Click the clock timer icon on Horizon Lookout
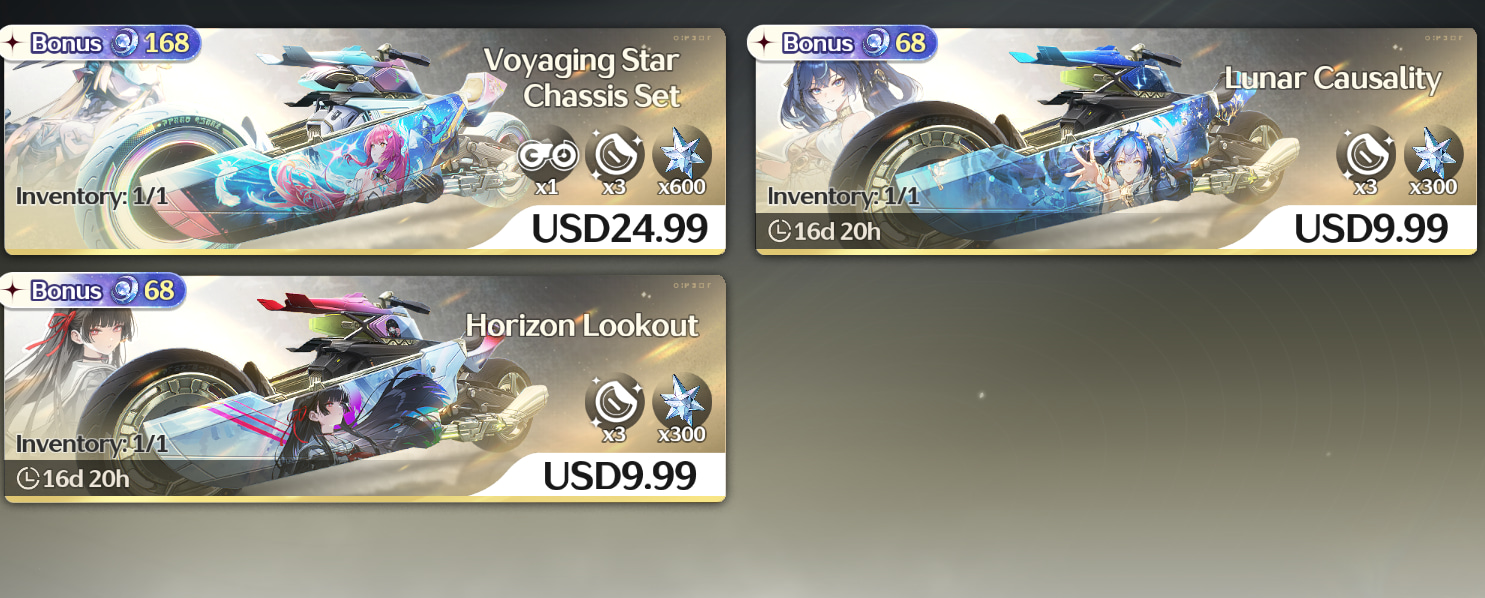The image size is (1485, 598). (28, 479)
